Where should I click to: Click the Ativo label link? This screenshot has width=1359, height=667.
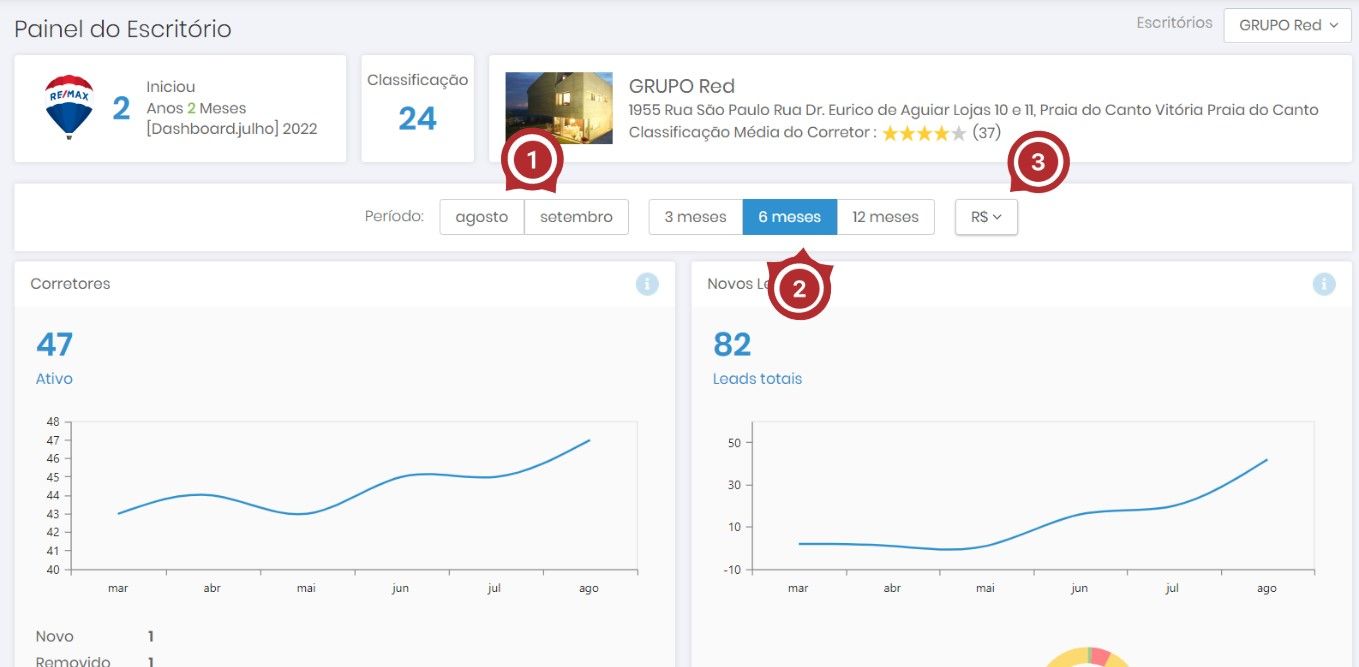tap(54, 379)
